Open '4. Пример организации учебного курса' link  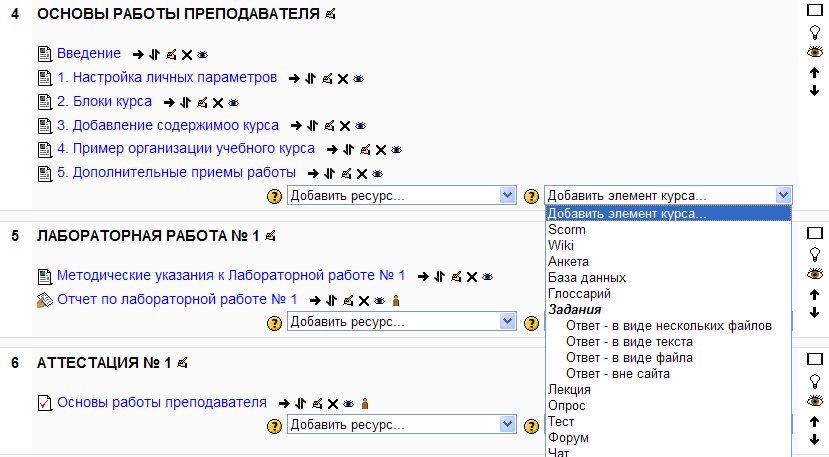186,149
